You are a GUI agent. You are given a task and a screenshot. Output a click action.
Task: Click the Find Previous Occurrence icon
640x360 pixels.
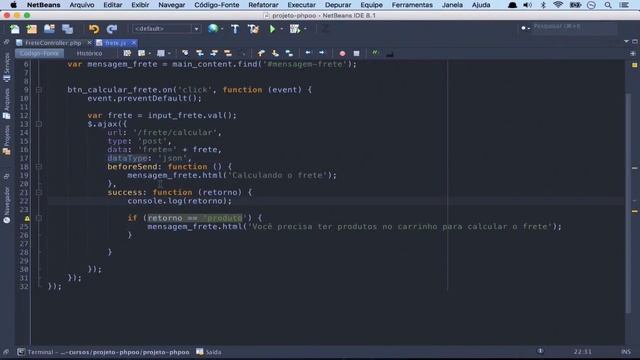[200, 53]
